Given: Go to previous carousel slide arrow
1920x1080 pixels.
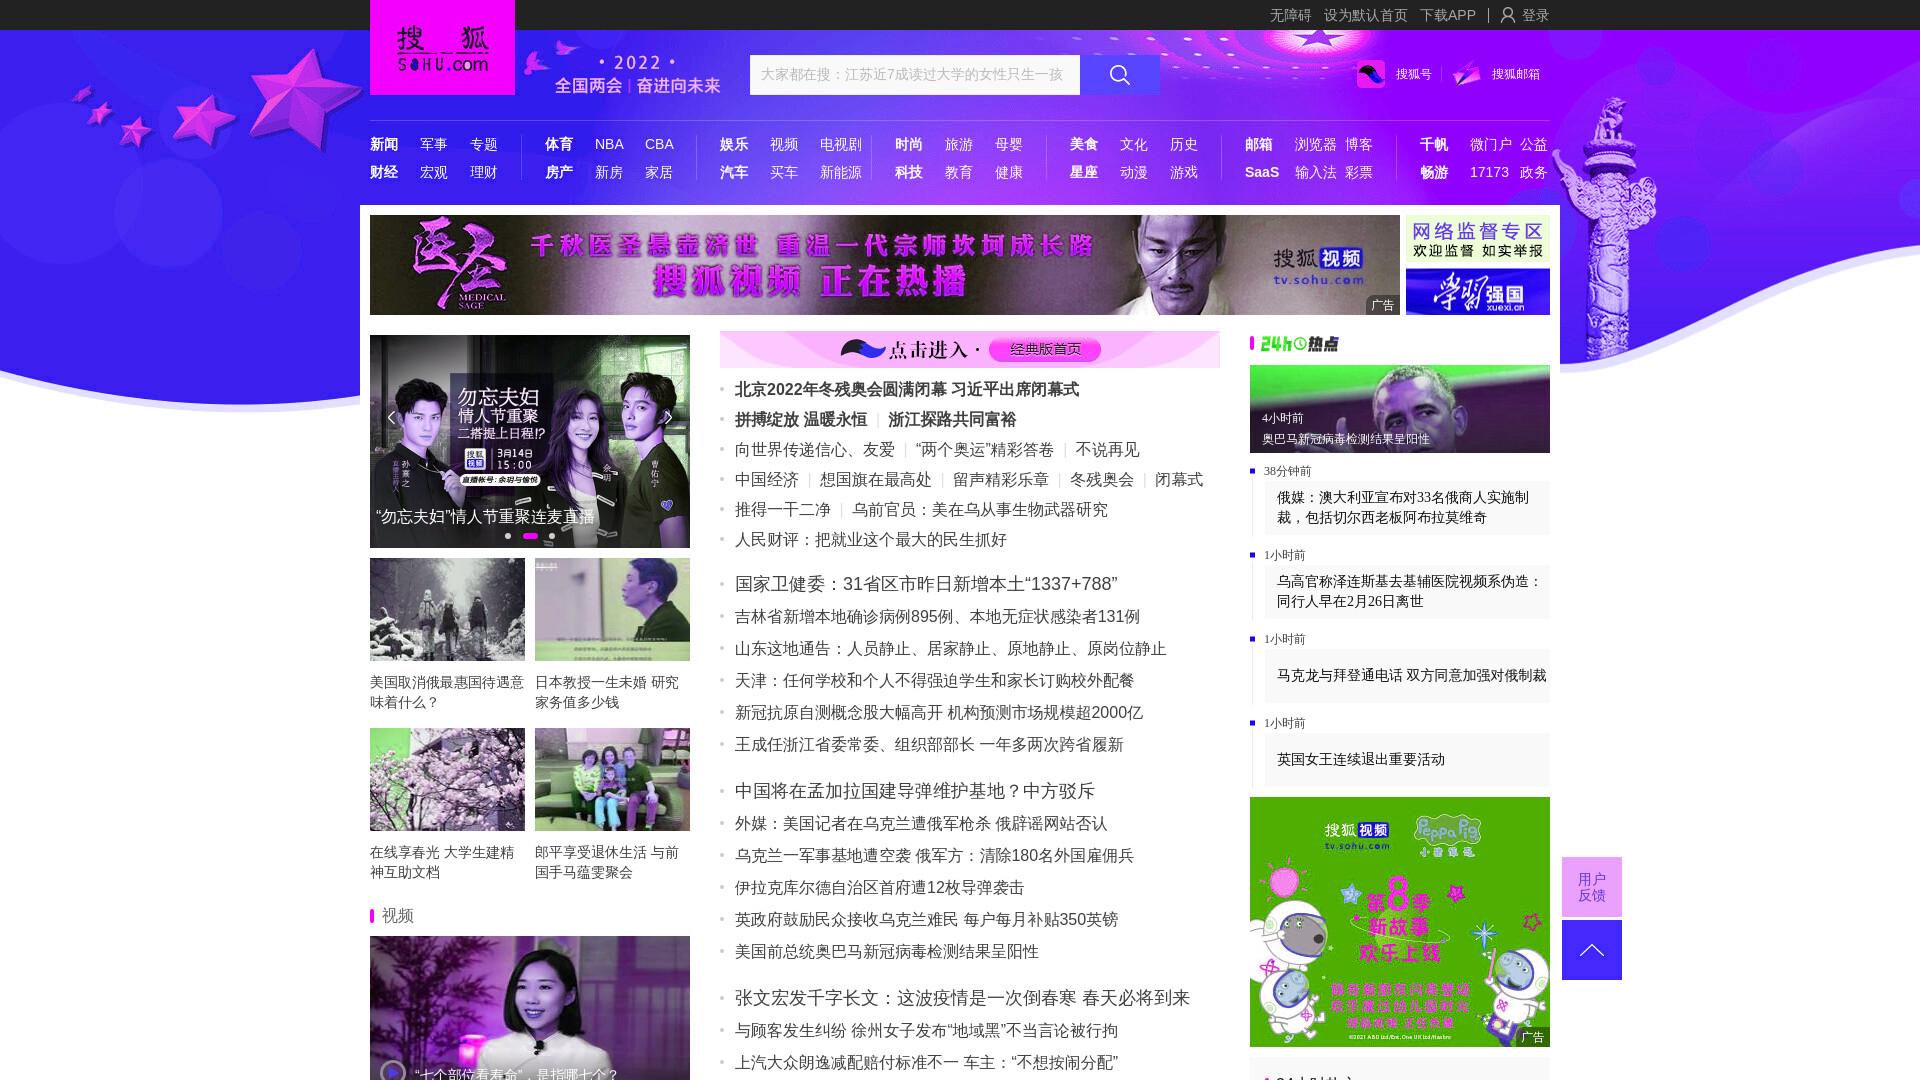Looking at the screenshot, I should point(392,418).
